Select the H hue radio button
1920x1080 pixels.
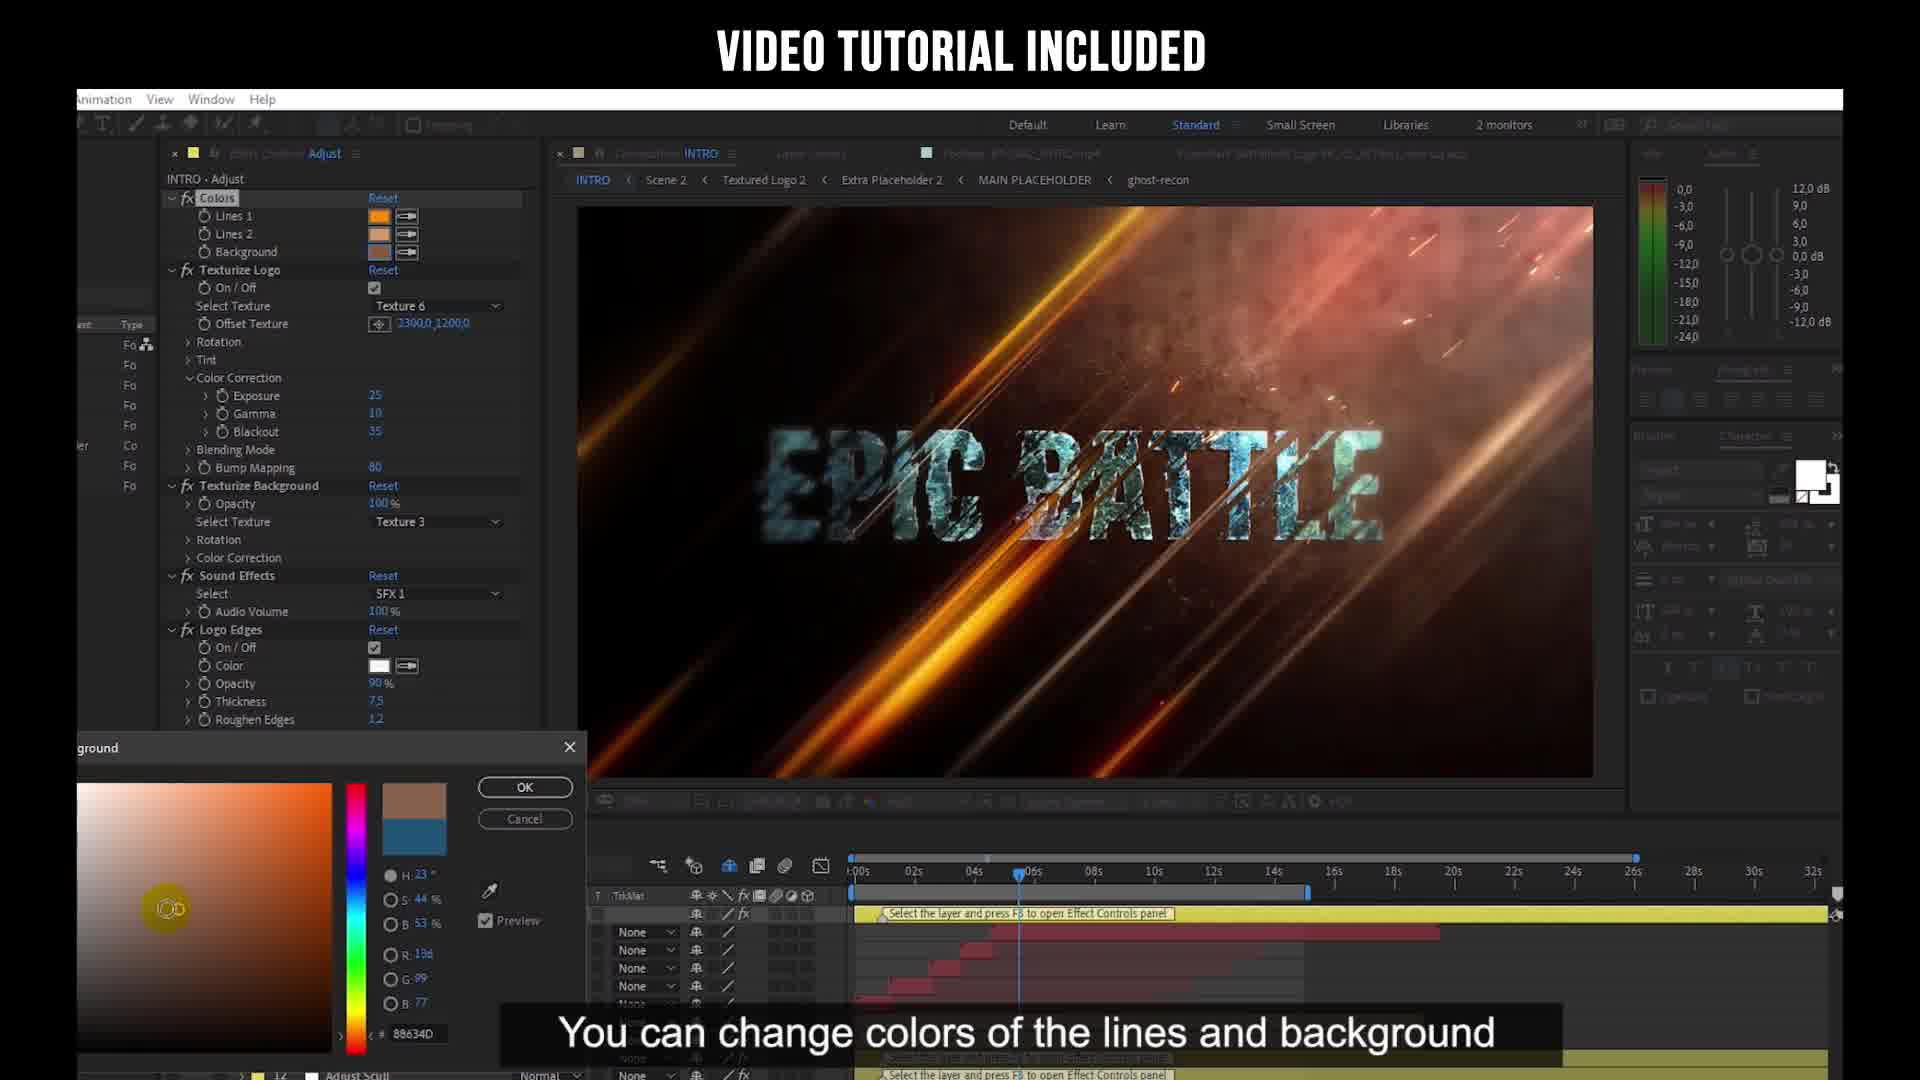(x=391, y=876)
